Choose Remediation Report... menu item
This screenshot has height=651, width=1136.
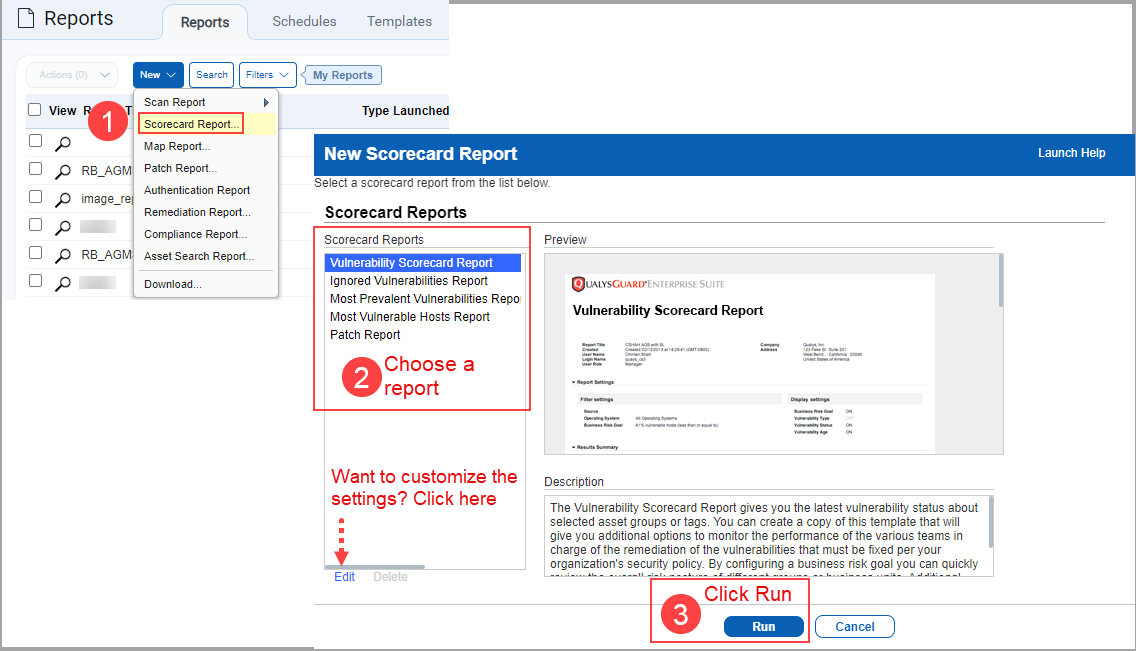(x=197, y=212)
